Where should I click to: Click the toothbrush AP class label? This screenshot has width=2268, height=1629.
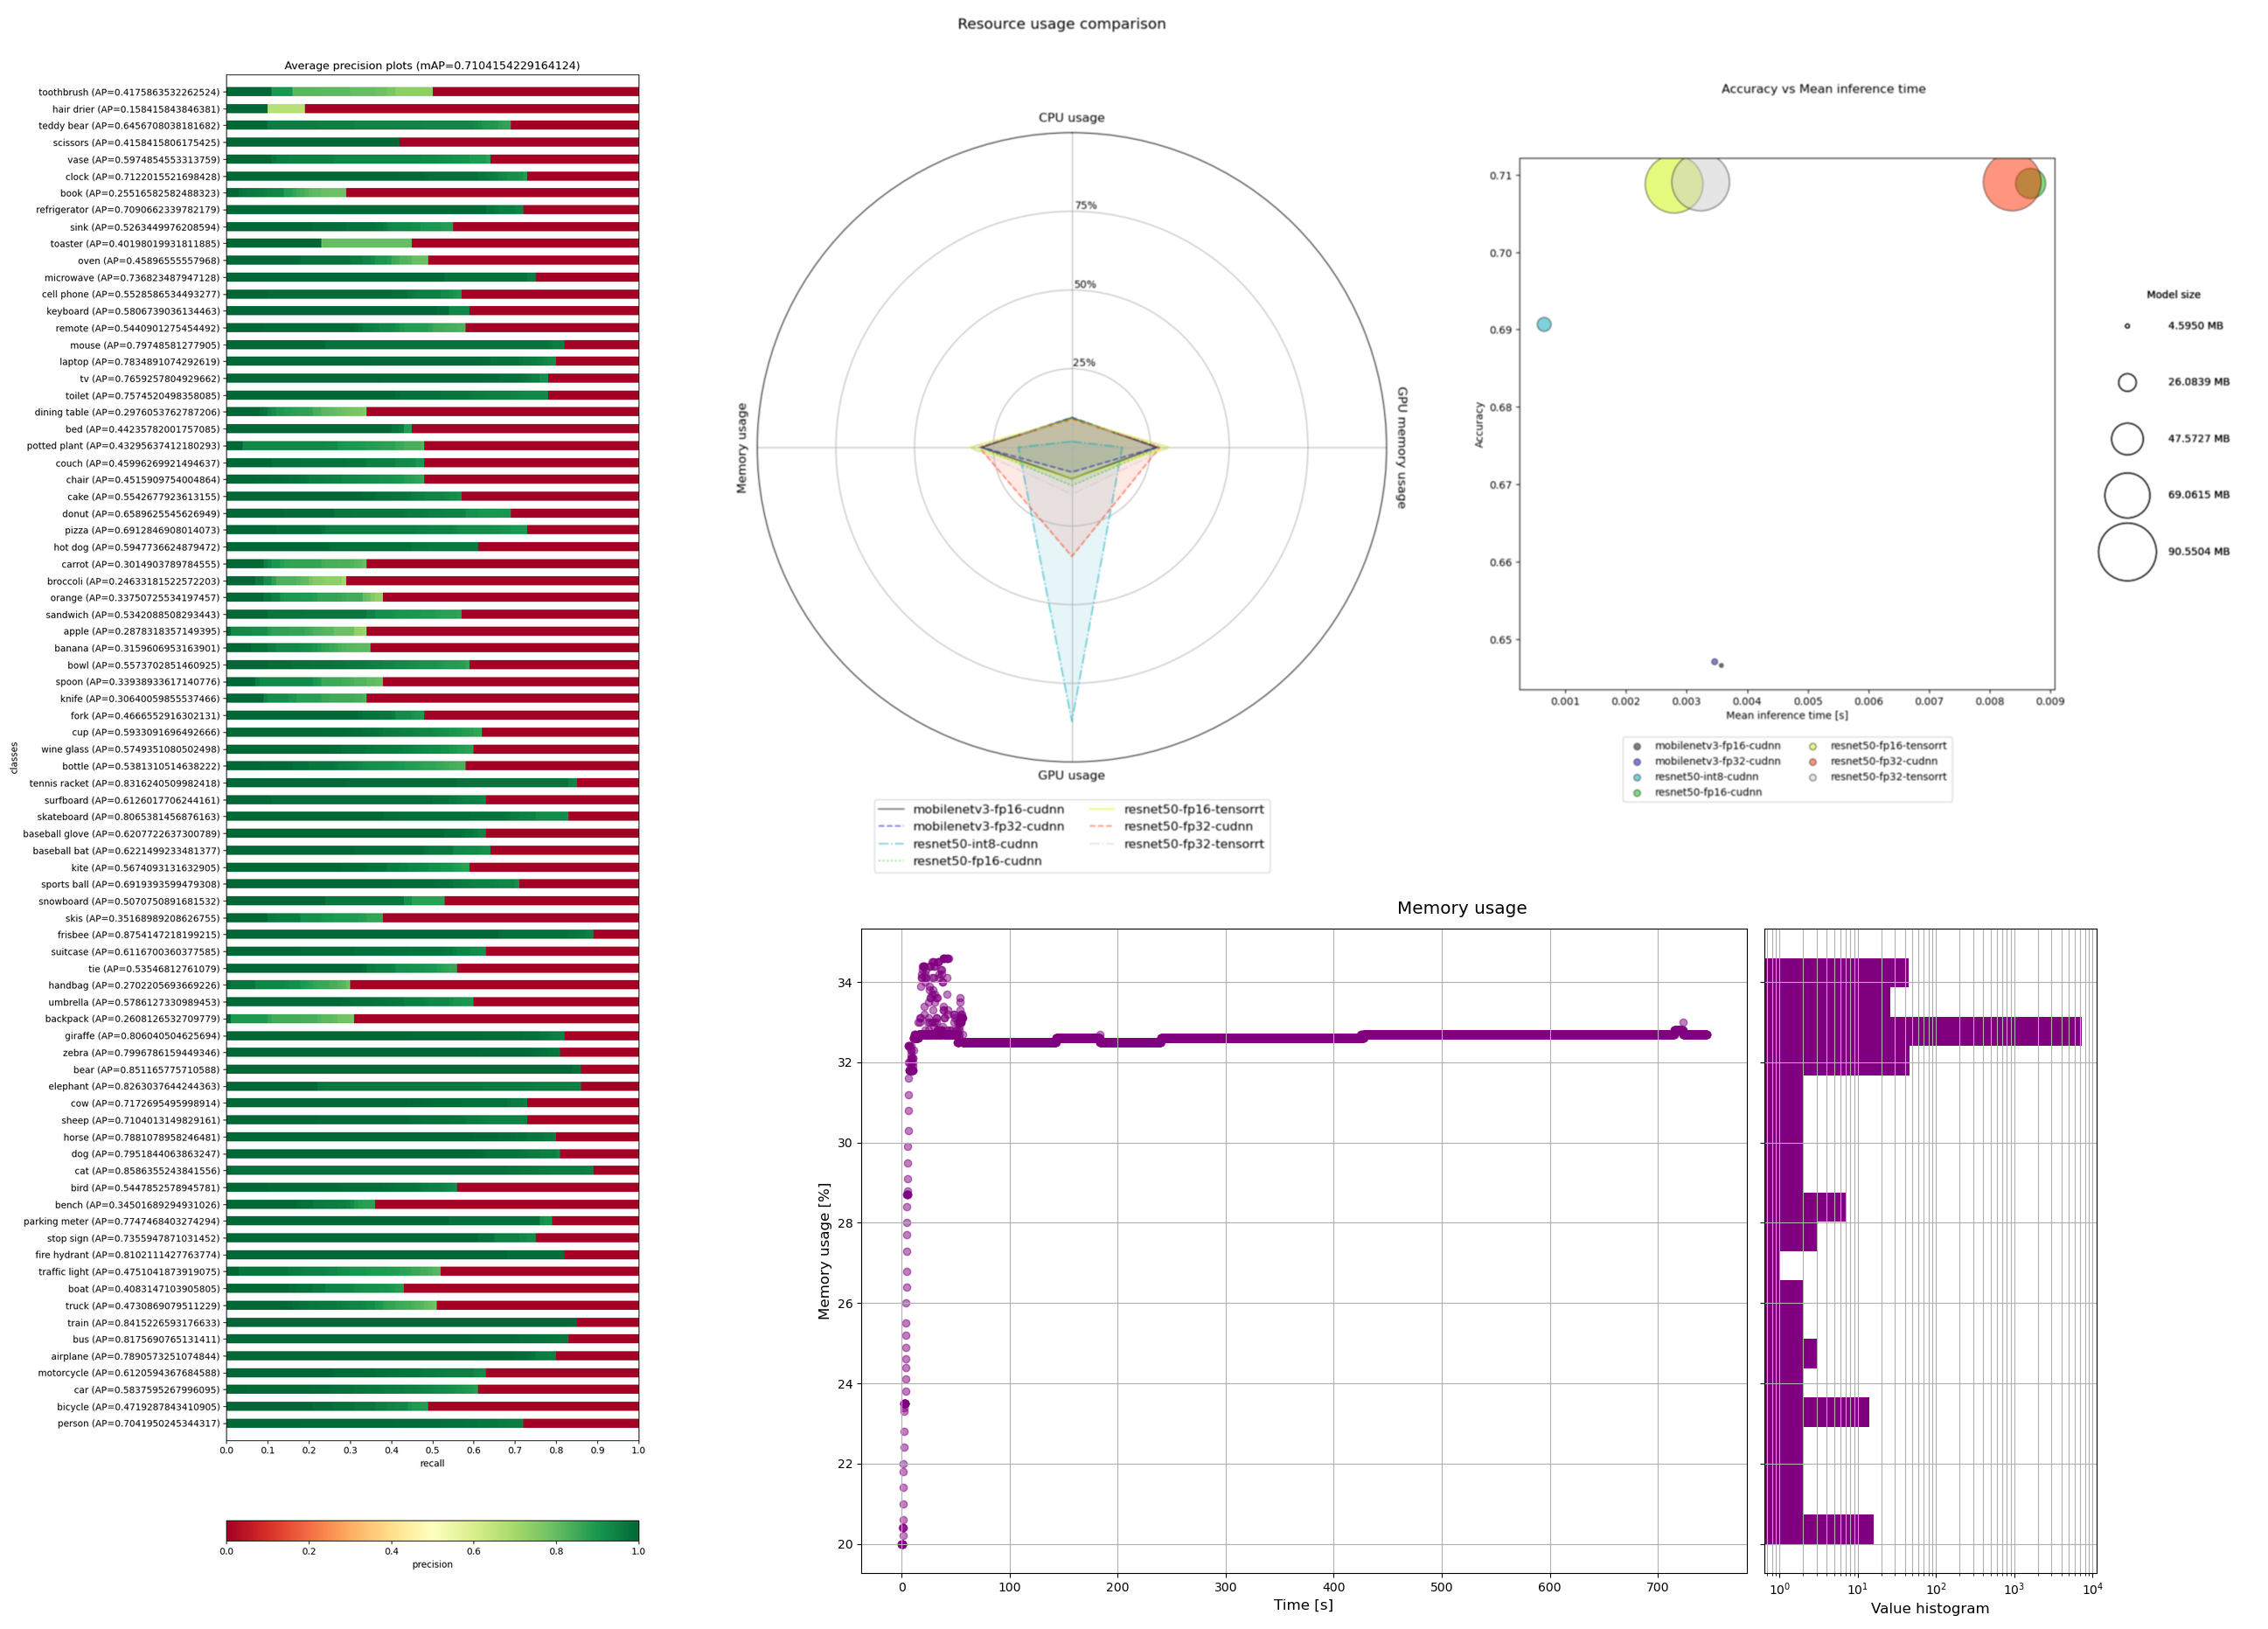coord(128,92)
